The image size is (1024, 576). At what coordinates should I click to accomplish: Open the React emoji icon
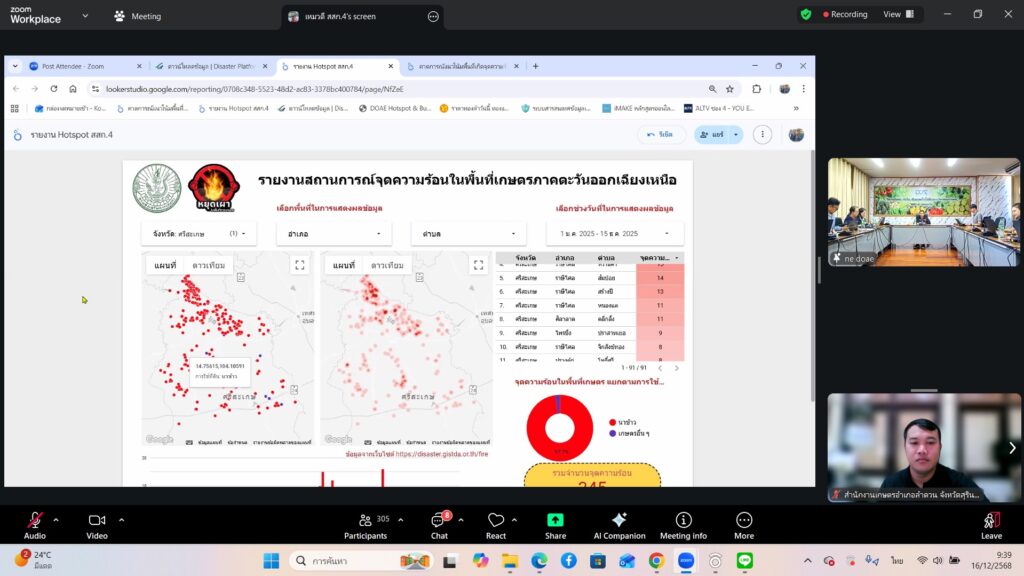[496, 521]
